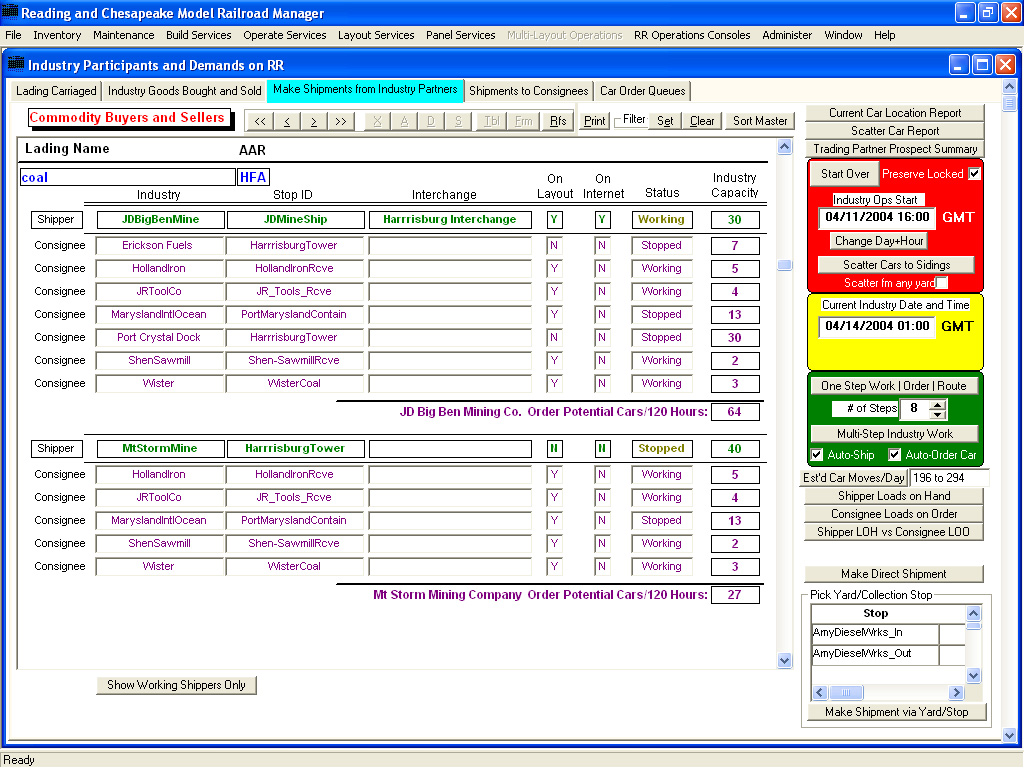Click the X delete toolbar button
Screen dimensions: 1024x768
(x=377, y=121)
